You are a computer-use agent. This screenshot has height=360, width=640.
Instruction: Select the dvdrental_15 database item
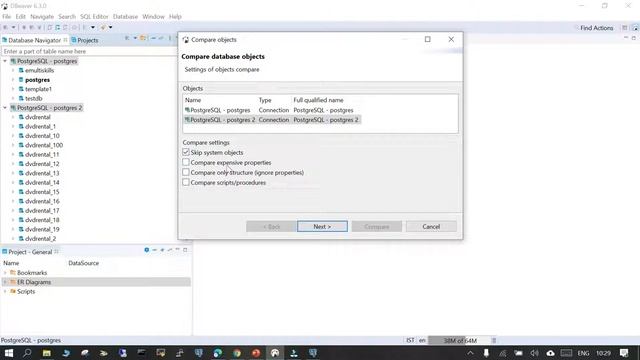(42, 192)
